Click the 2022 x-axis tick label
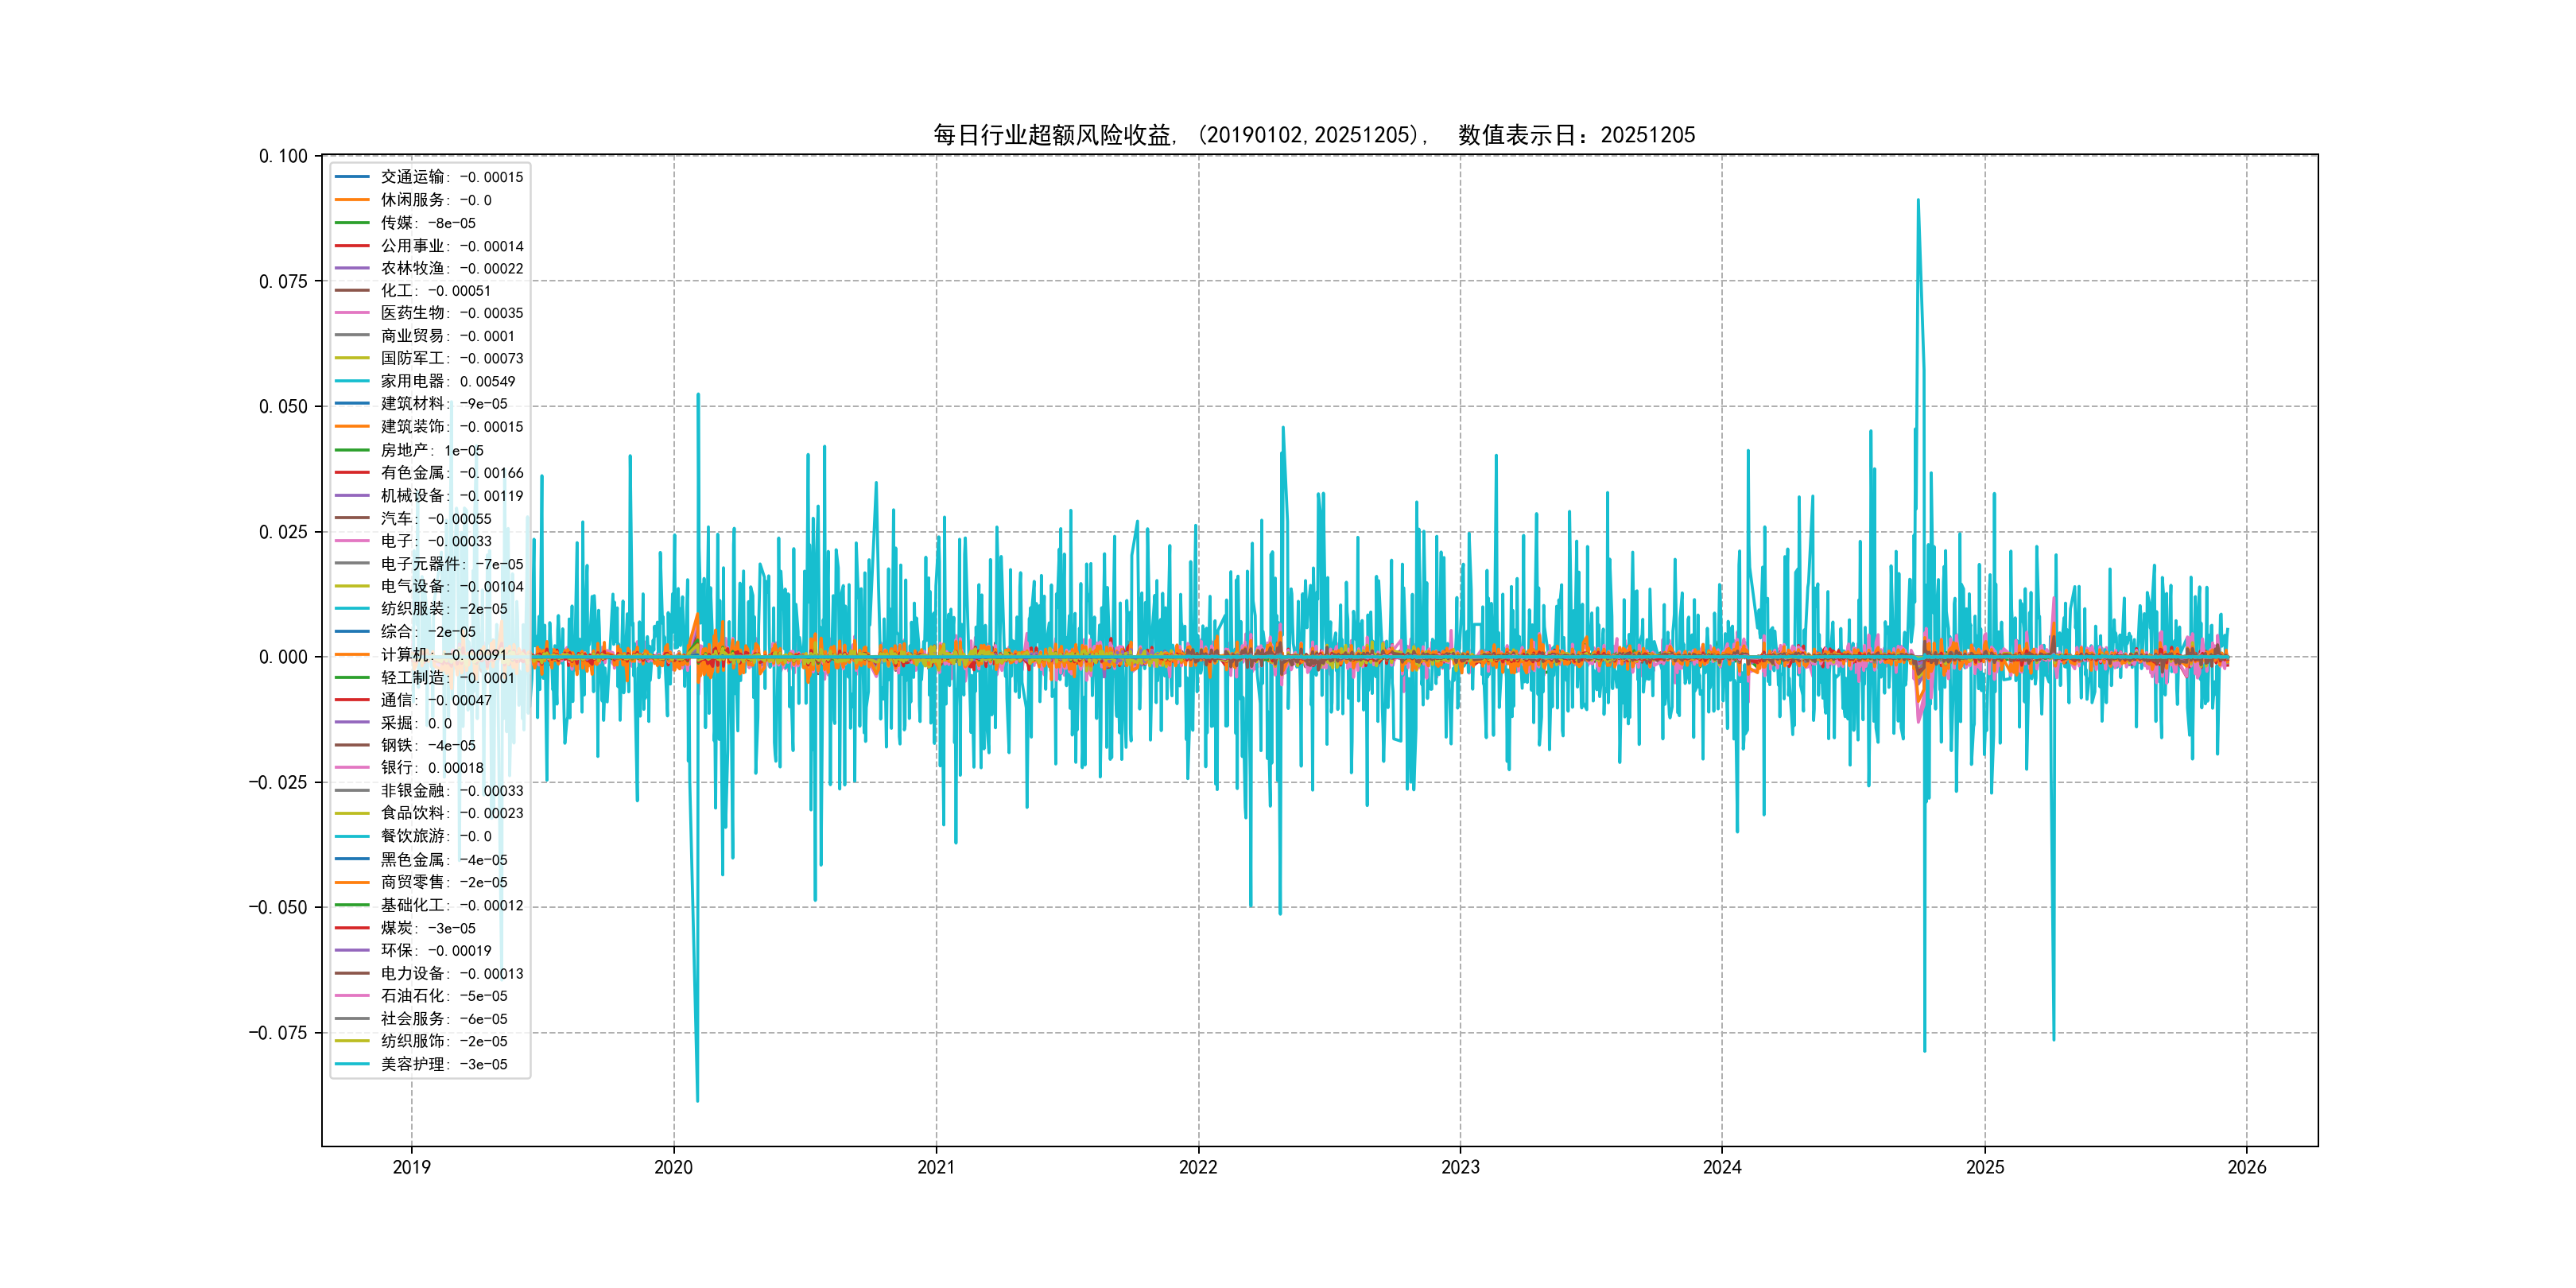 (x=1198, y=1167)
